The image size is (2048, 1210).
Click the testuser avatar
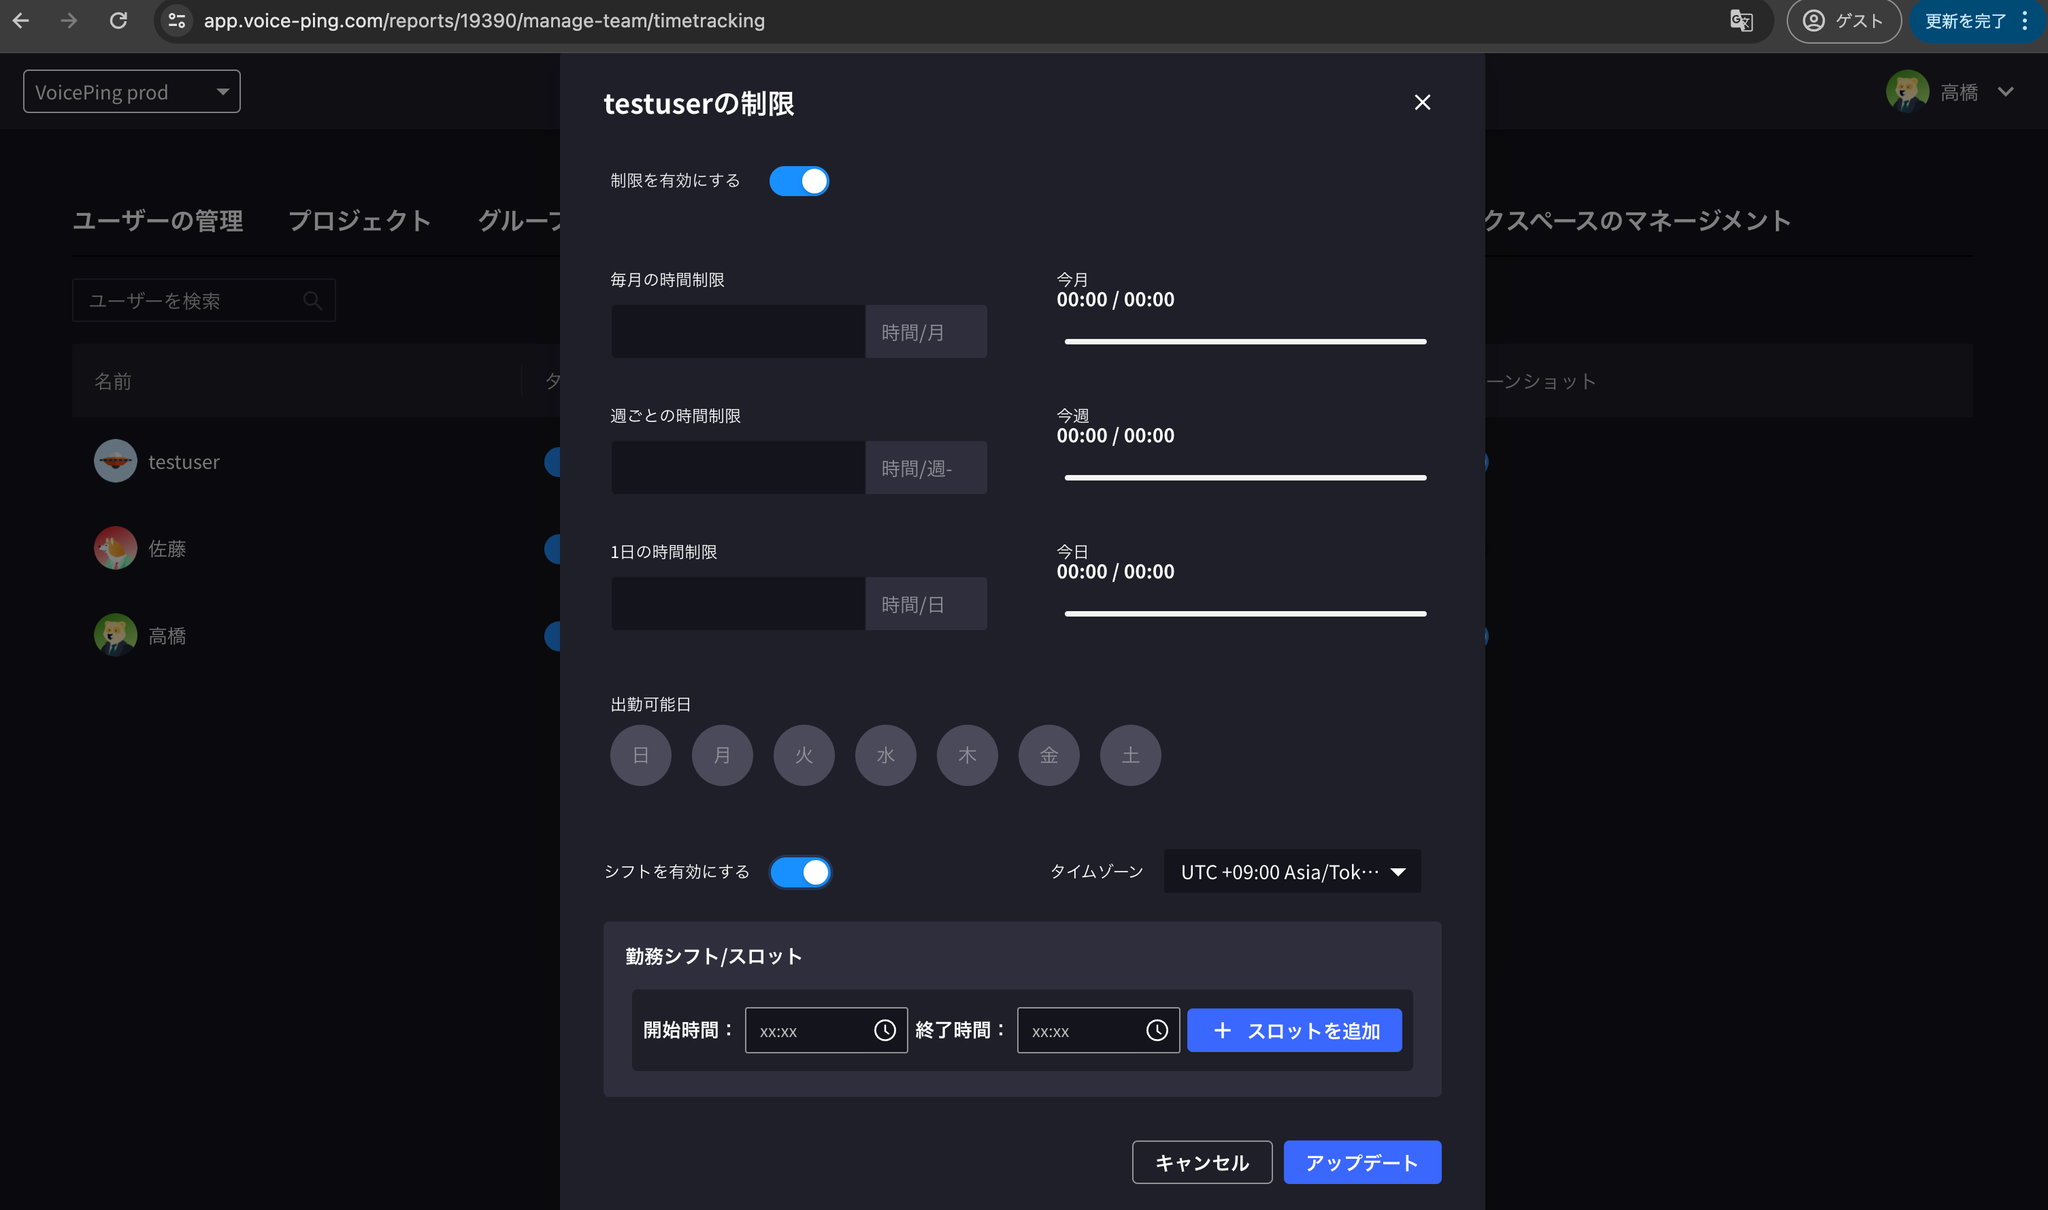(115, 461)
